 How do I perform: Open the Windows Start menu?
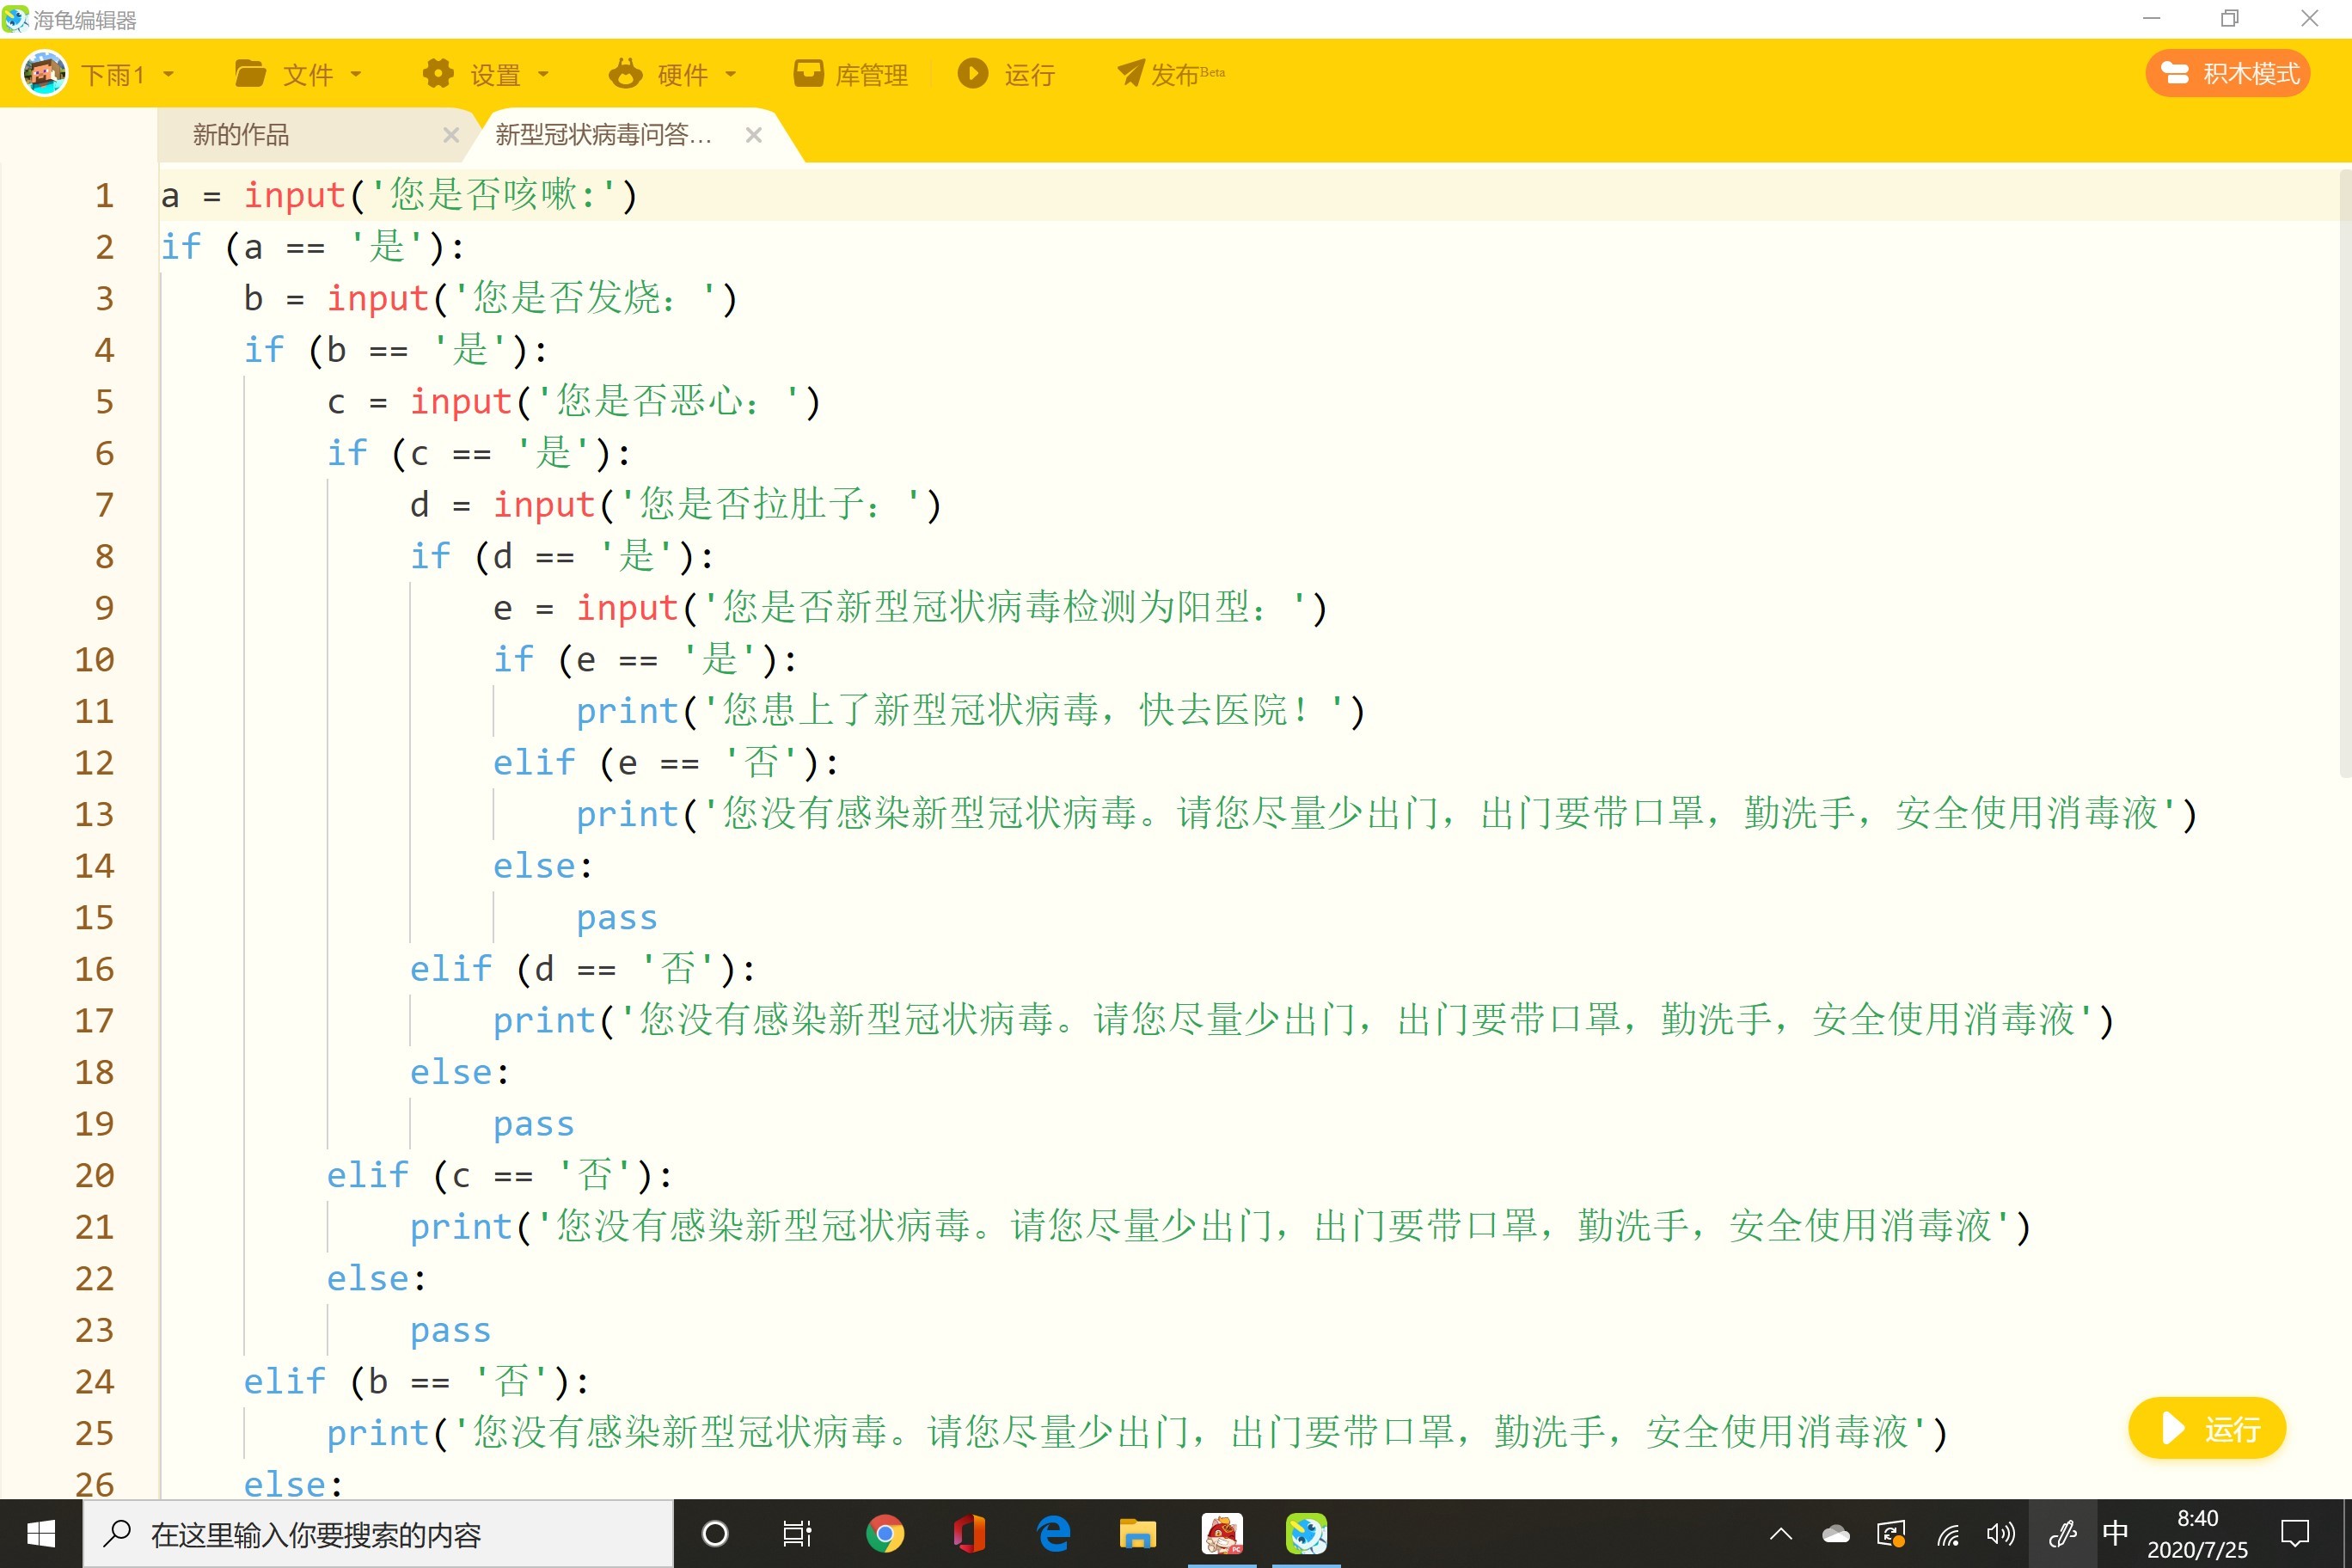pos(40,1533)
